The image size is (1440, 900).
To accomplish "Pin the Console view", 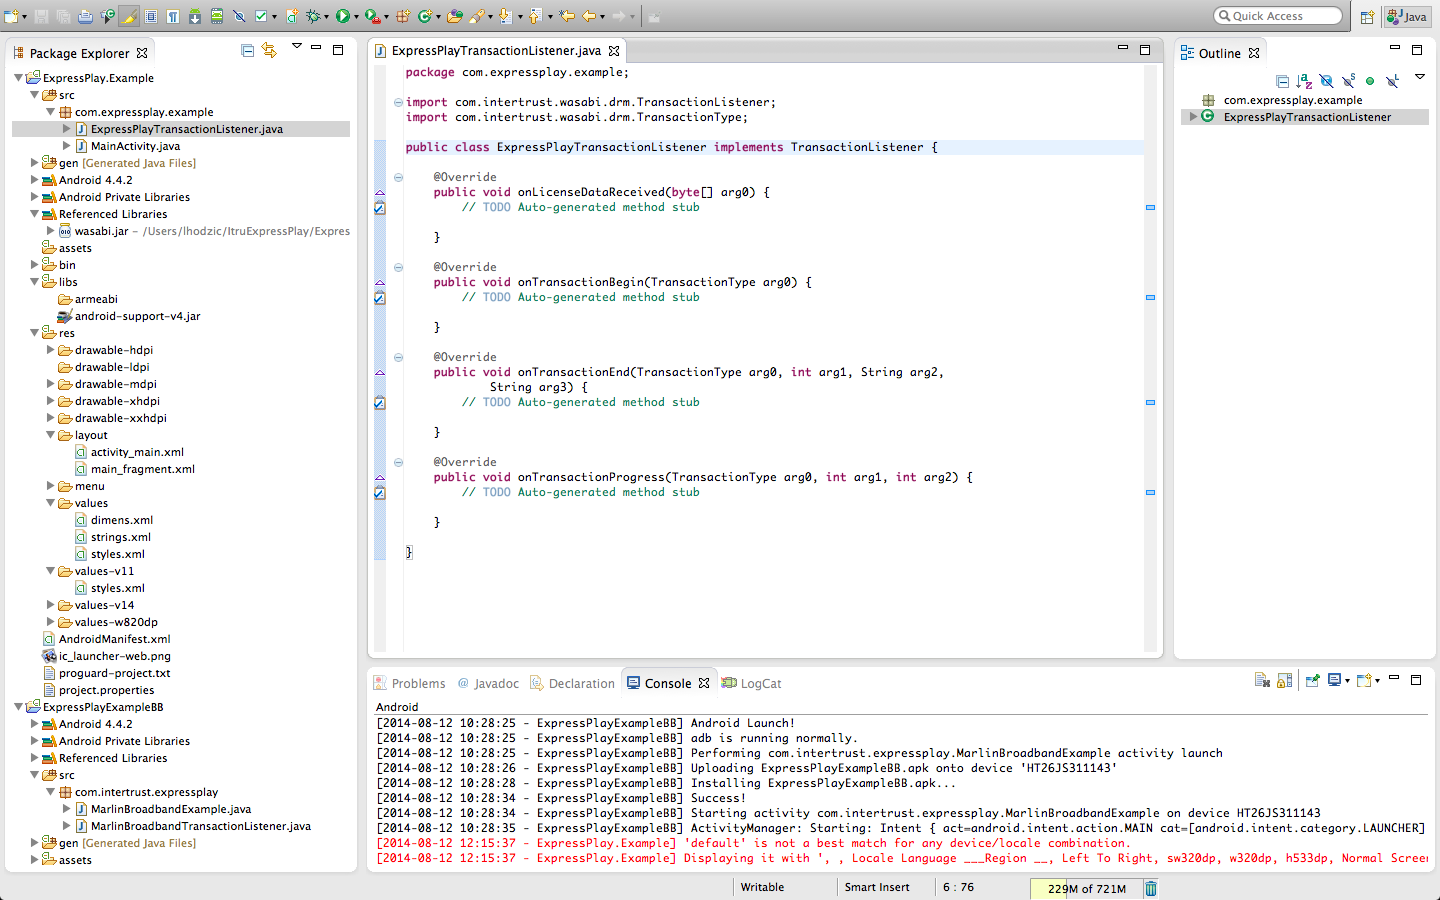I will pyautogui.click(x=1313, y=681).
